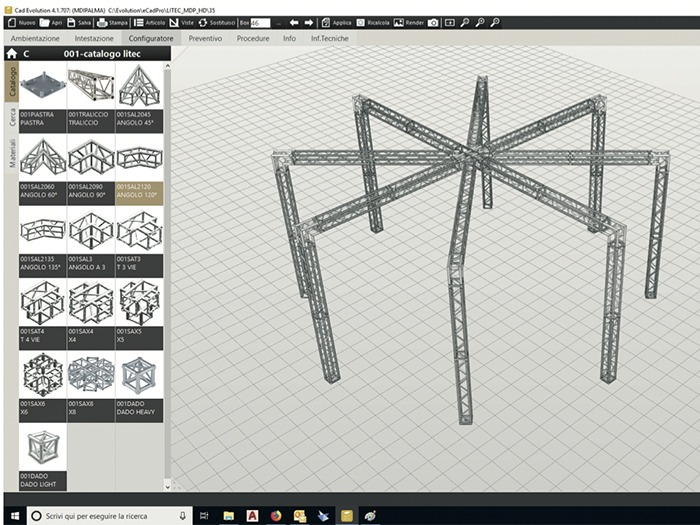Save the project with Salva
Image resolution: width=700 pixels, height=525 pixels.
pyautogui.click(x=83, y=22)
